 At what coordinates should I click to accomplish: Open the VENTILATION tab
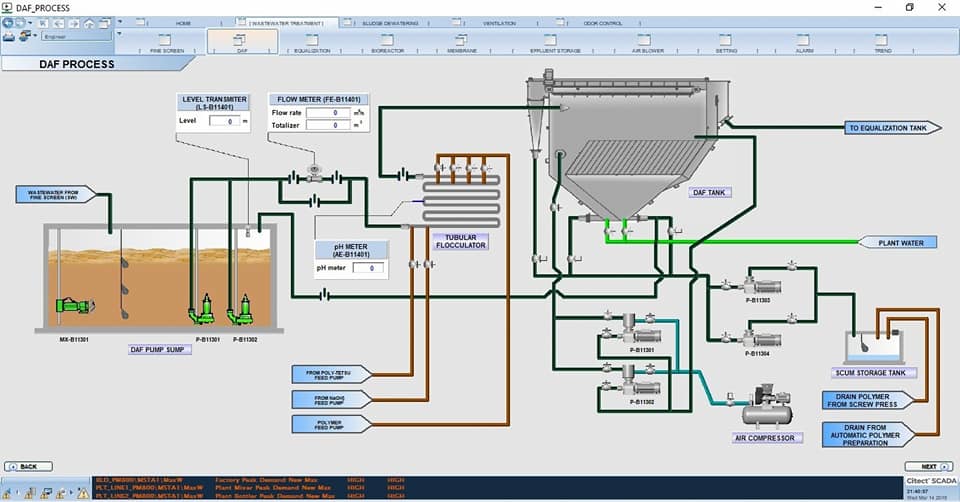coord(499,23)
